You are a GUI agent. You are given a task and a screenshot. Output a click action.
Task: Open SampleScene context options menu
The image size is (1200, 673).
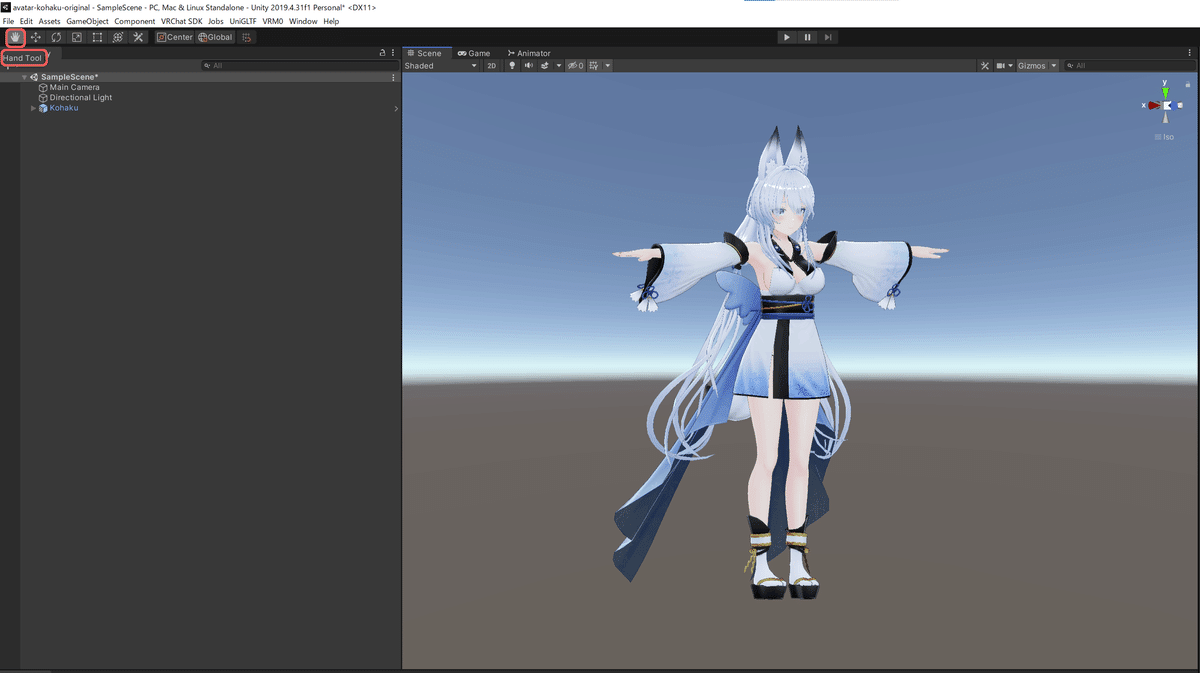pos(393,77)
